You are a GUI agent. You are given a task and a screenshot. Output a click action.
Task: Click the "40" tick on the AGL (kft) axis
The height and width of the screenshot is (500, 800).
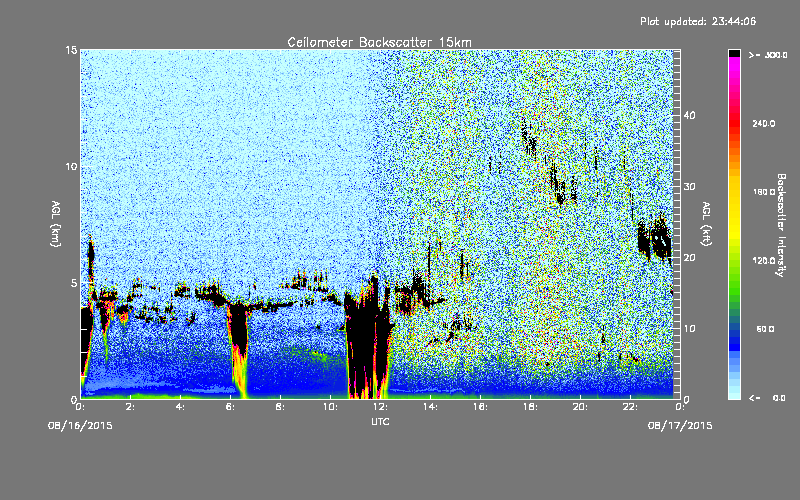pos(689,115)
